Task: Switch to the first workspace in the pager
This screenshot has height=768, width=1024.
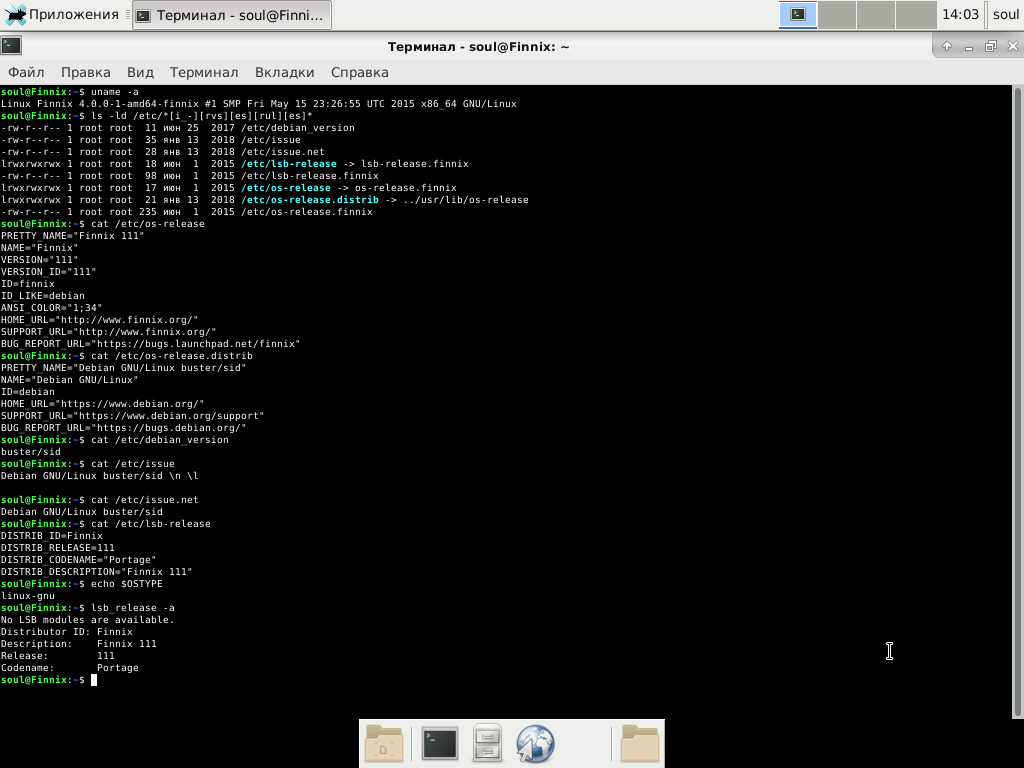Action: pos(798,14)
